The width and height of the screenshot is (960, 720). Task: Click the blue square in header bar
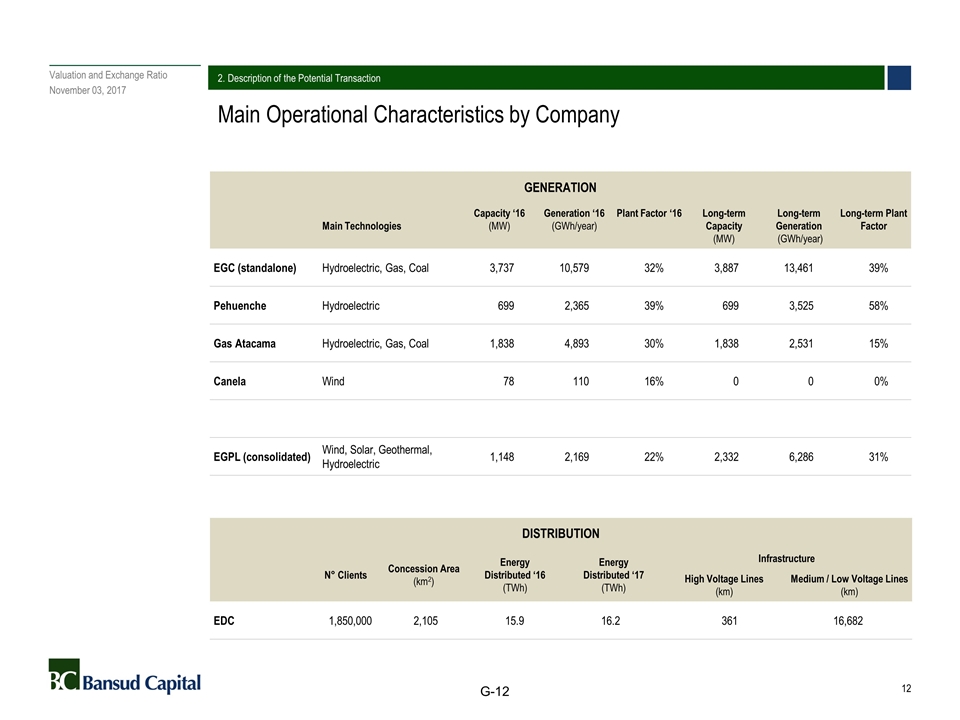[898, 78]
